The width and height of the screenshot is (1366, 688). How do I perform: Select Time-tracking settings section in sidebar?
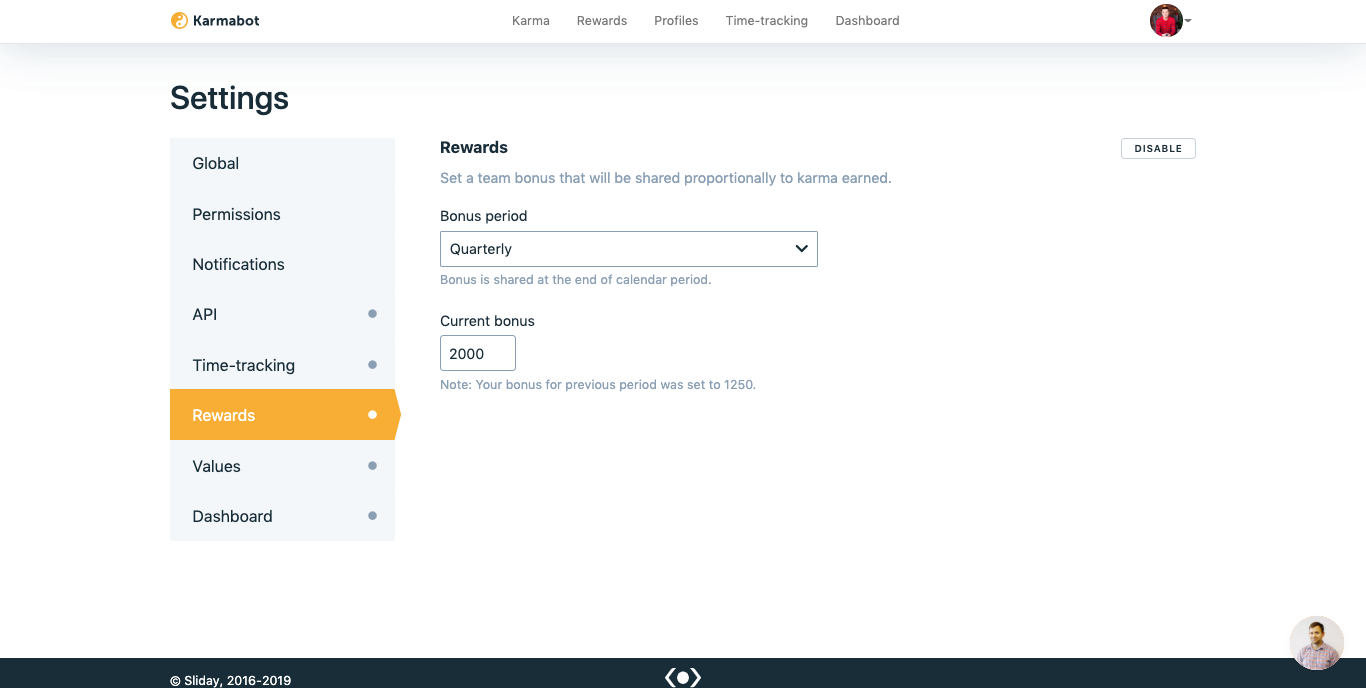pyautogui.click(x=282, y=365)
